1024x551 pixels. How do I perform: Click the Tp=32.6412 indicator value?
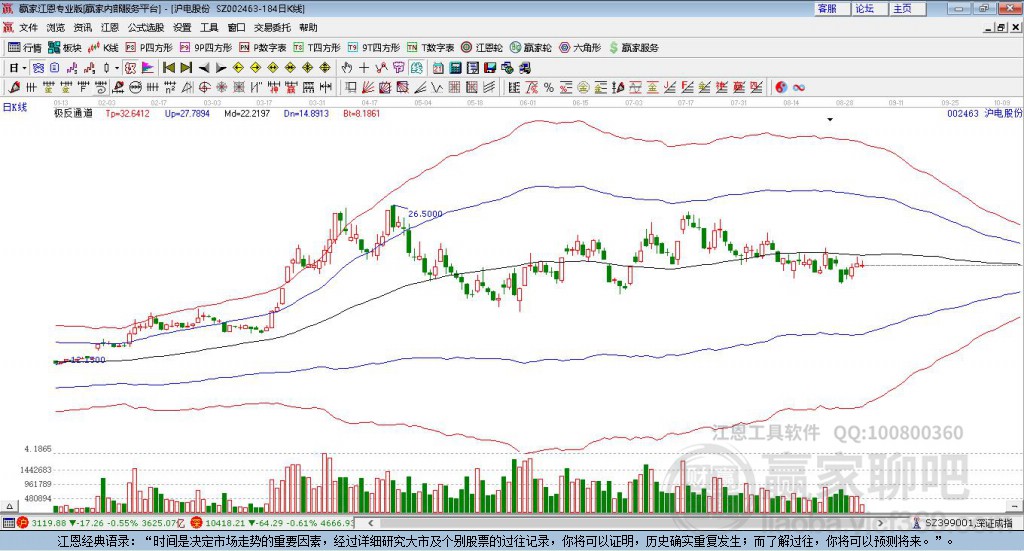[128, 114]
